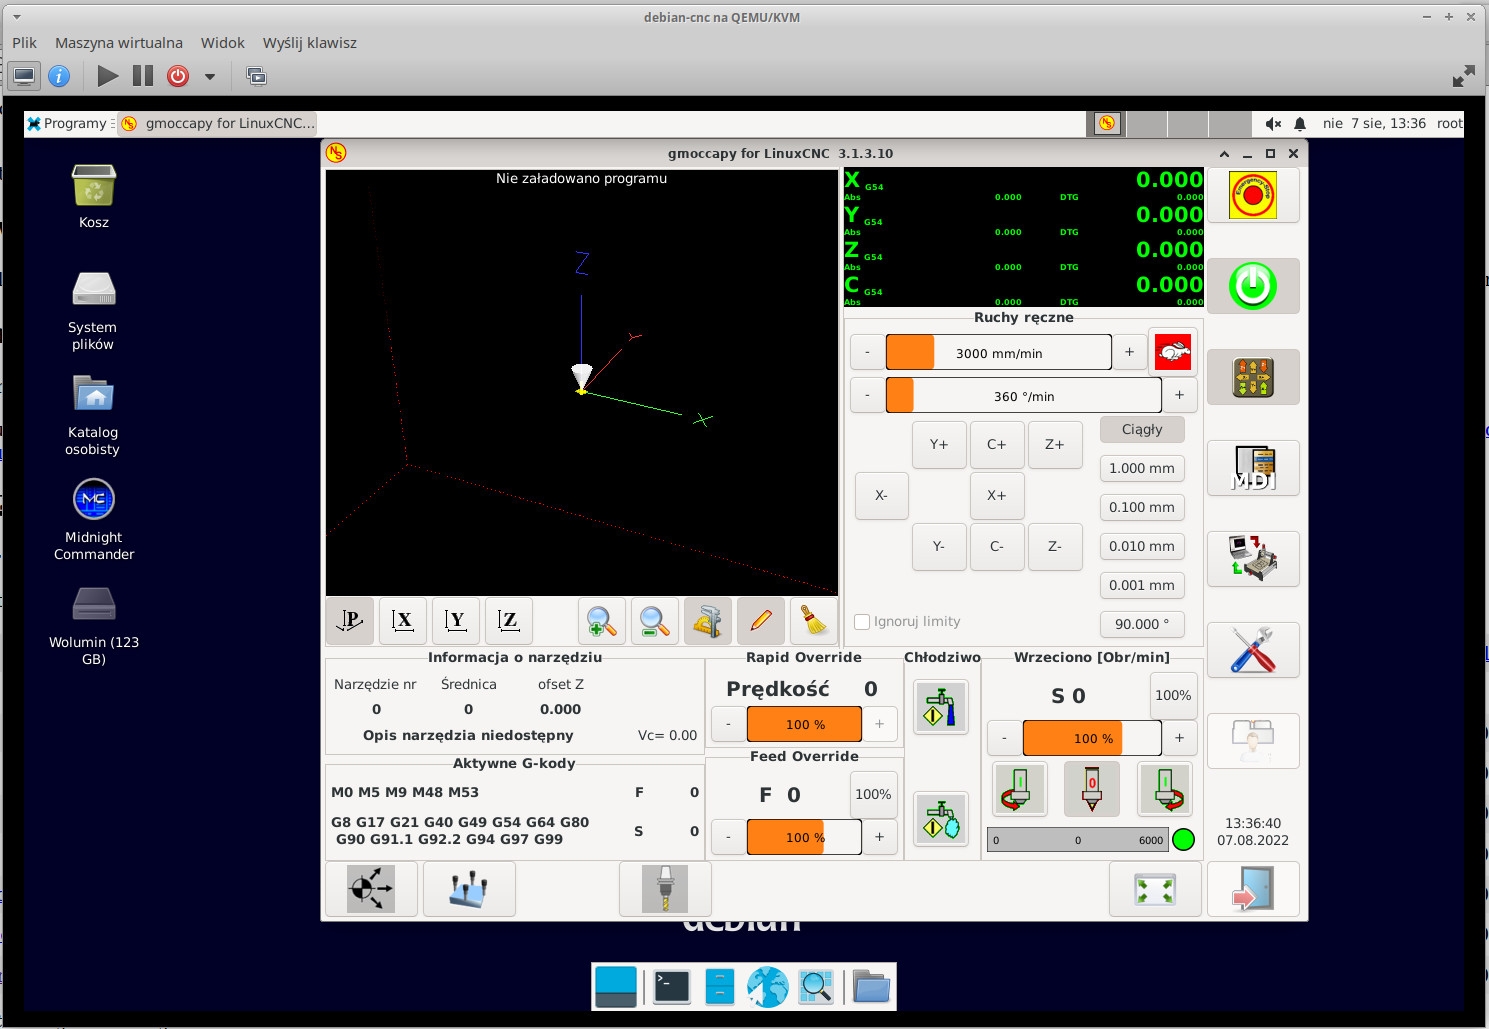Toggle dimensions display in preview

708,621
